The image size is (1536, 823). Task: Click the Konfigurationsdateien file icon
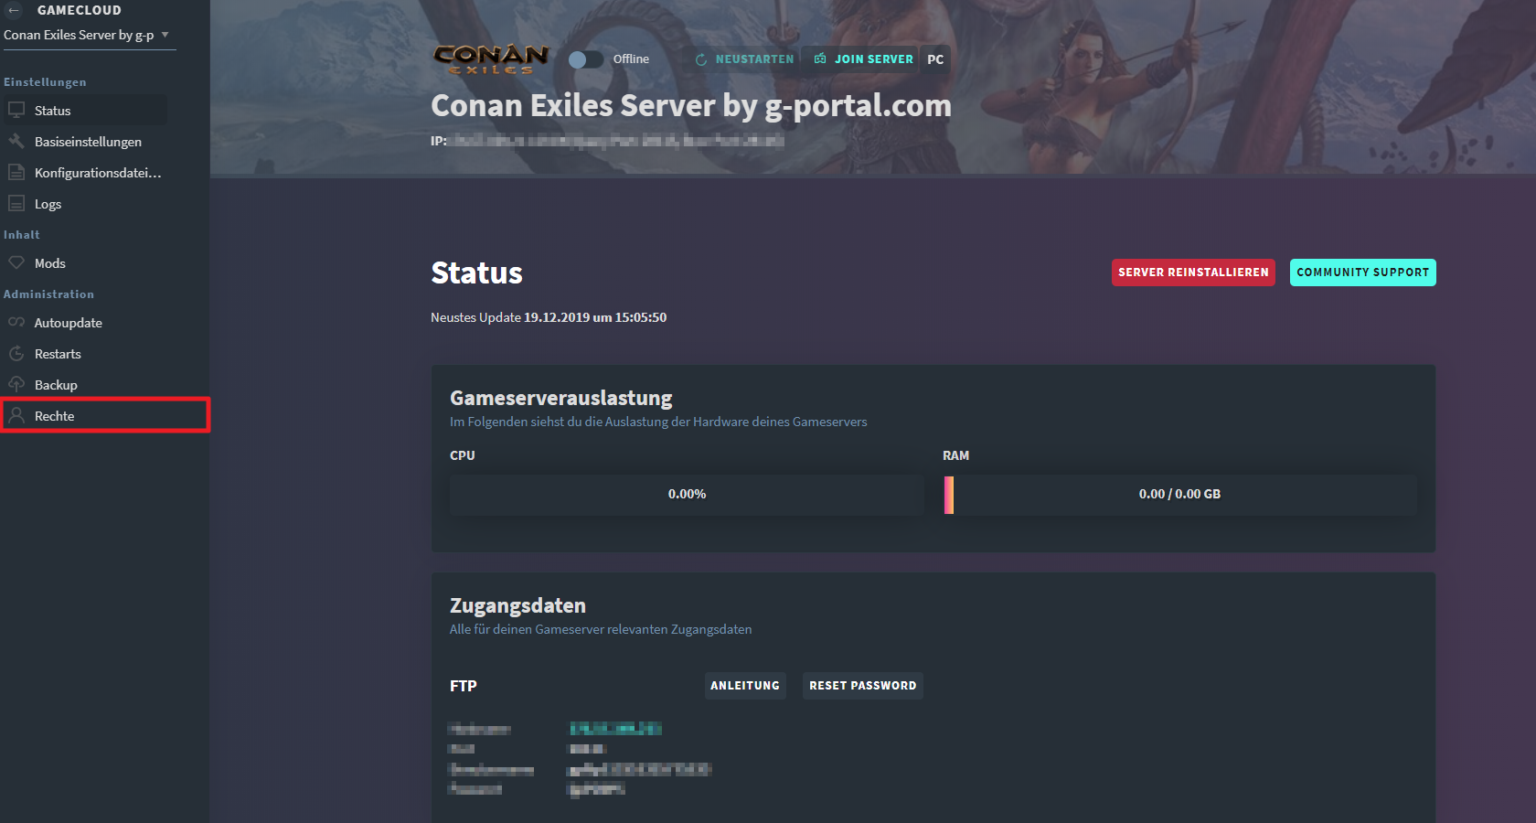16,172
